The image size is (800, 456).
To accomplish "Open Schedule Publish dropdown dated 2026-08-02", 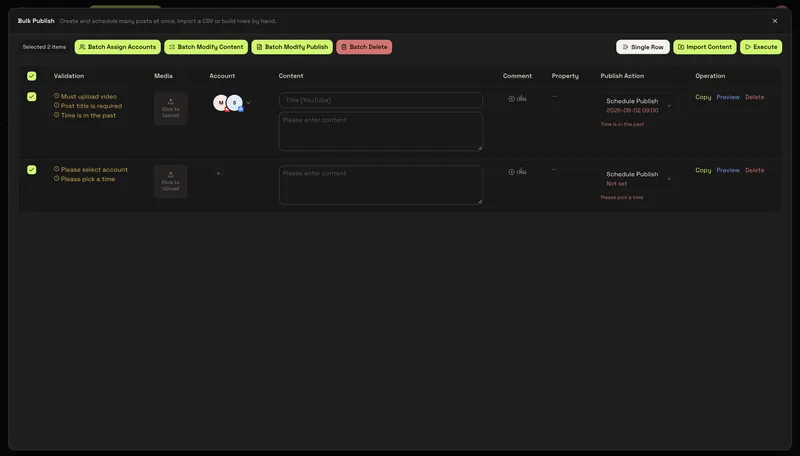I will [639, 105].
